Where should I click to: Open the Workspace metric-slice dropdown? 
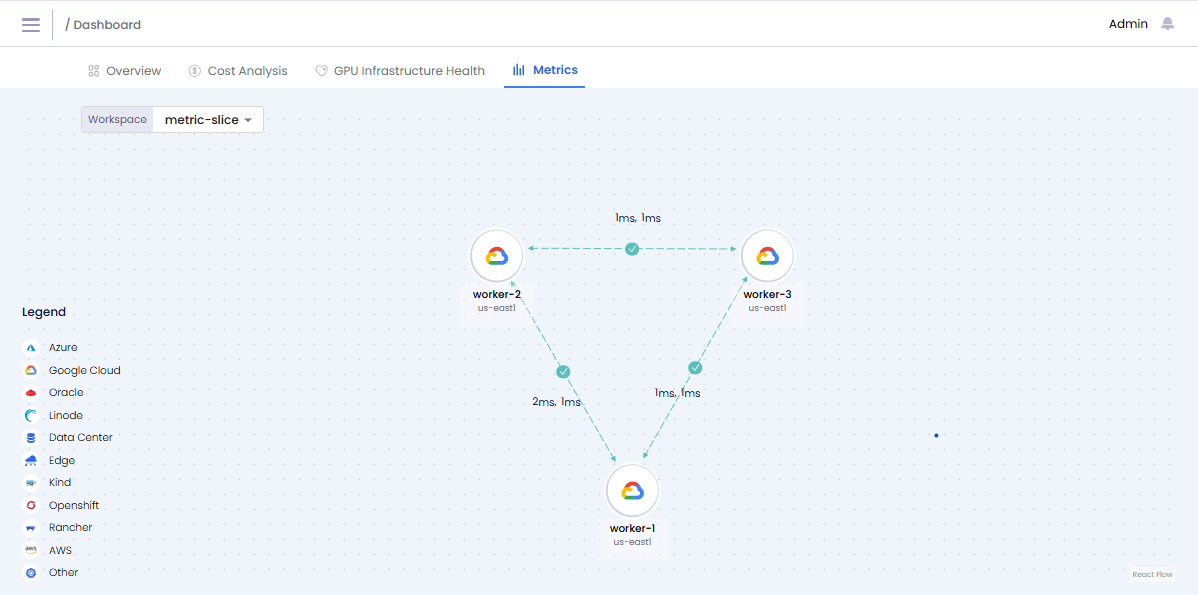click(208, 120)
